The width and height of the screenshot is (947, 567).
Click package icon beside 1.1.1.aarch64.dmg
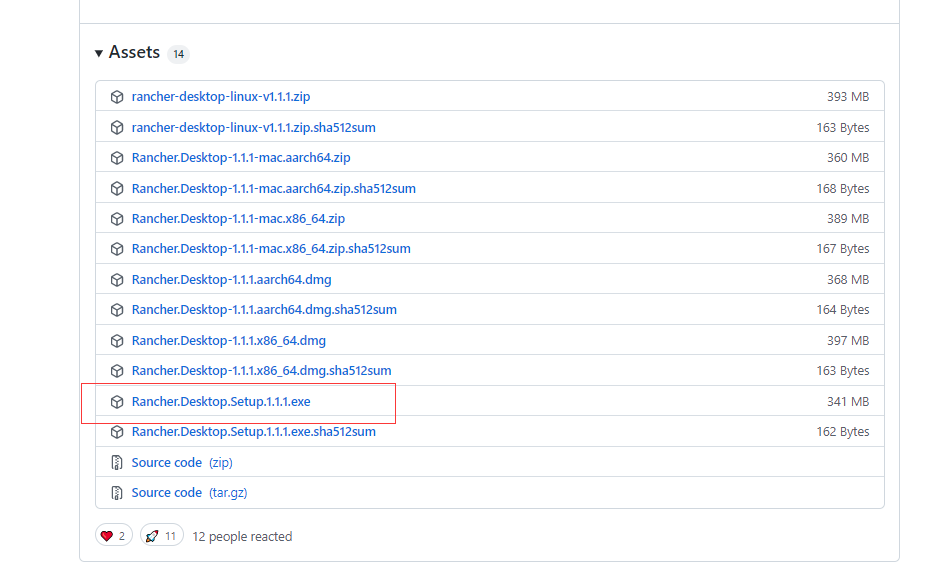click(117, 280)
